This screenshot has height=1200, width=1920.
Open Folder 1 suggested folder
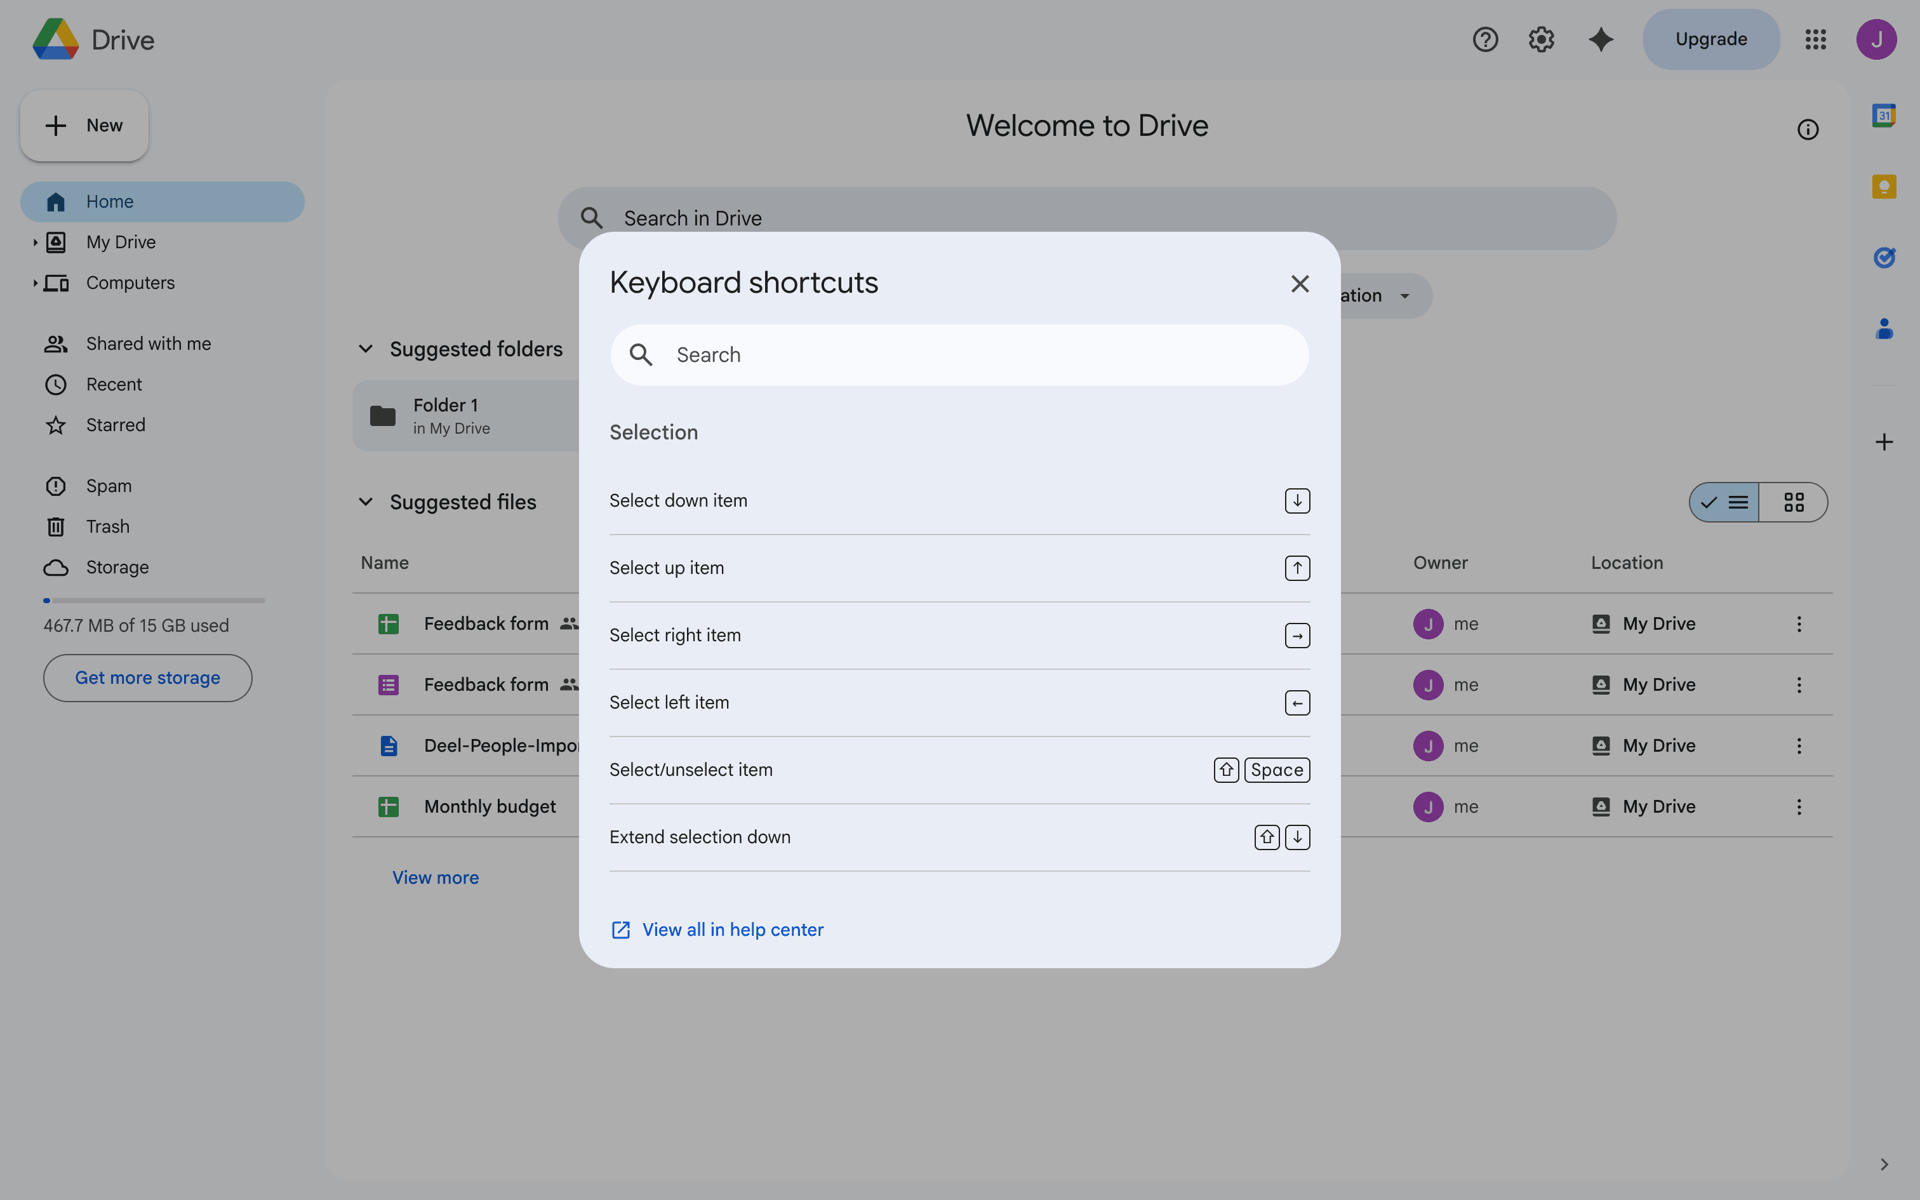(466, 416)
